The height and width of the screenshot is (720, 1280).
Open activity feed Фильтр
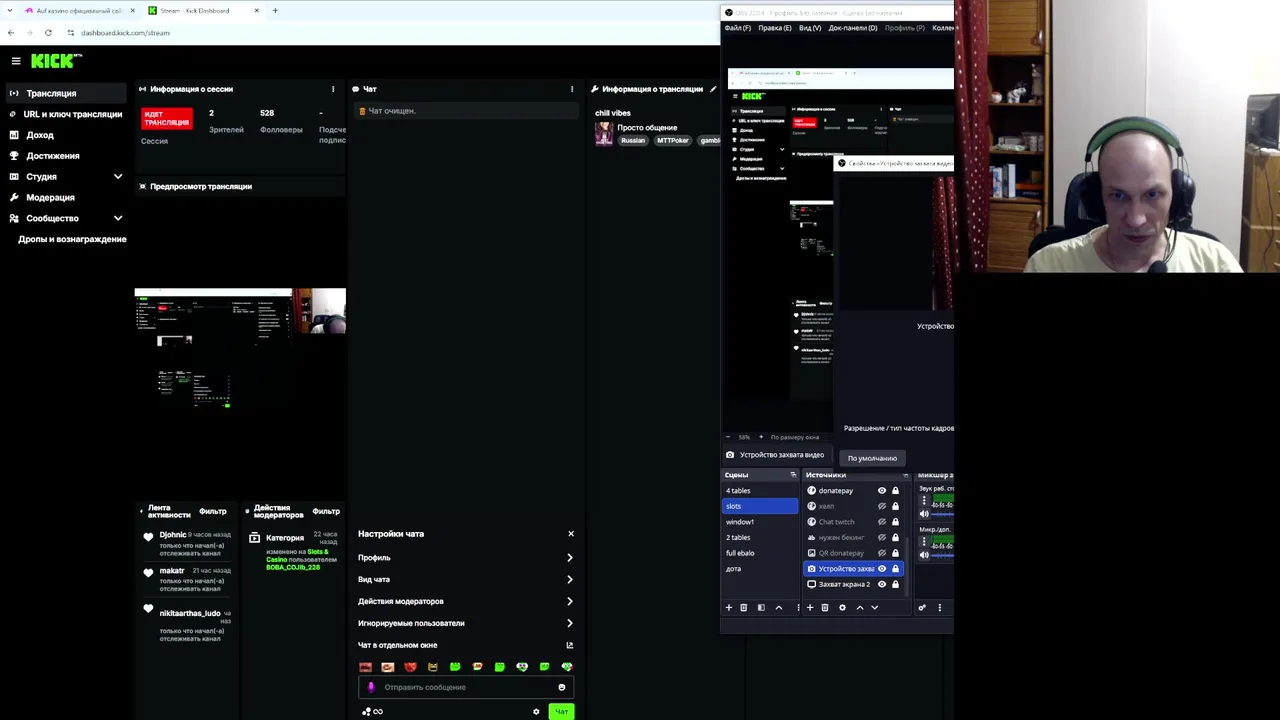(213, 512)
